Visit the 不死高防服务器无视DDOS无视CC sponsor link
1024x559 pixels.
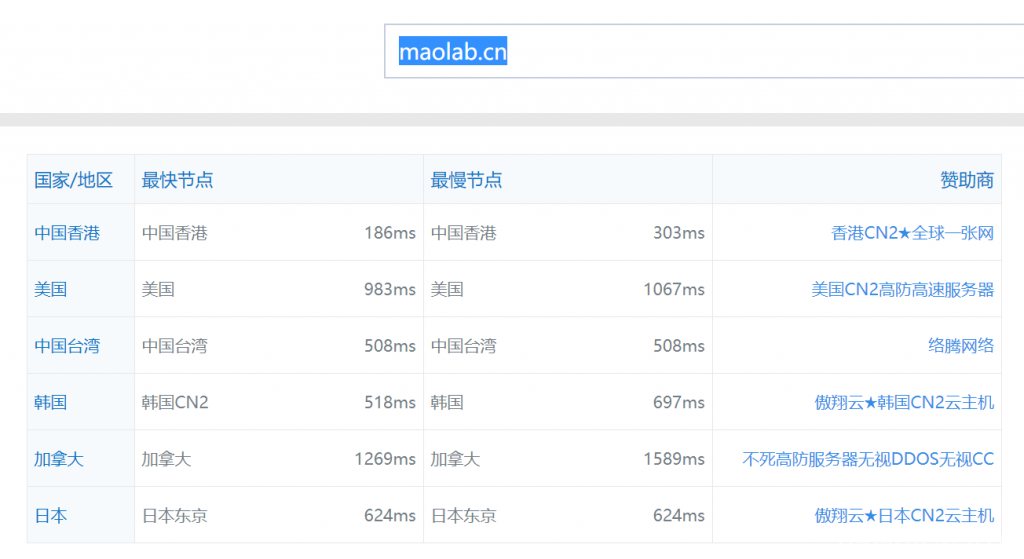(x=867, y=459)
